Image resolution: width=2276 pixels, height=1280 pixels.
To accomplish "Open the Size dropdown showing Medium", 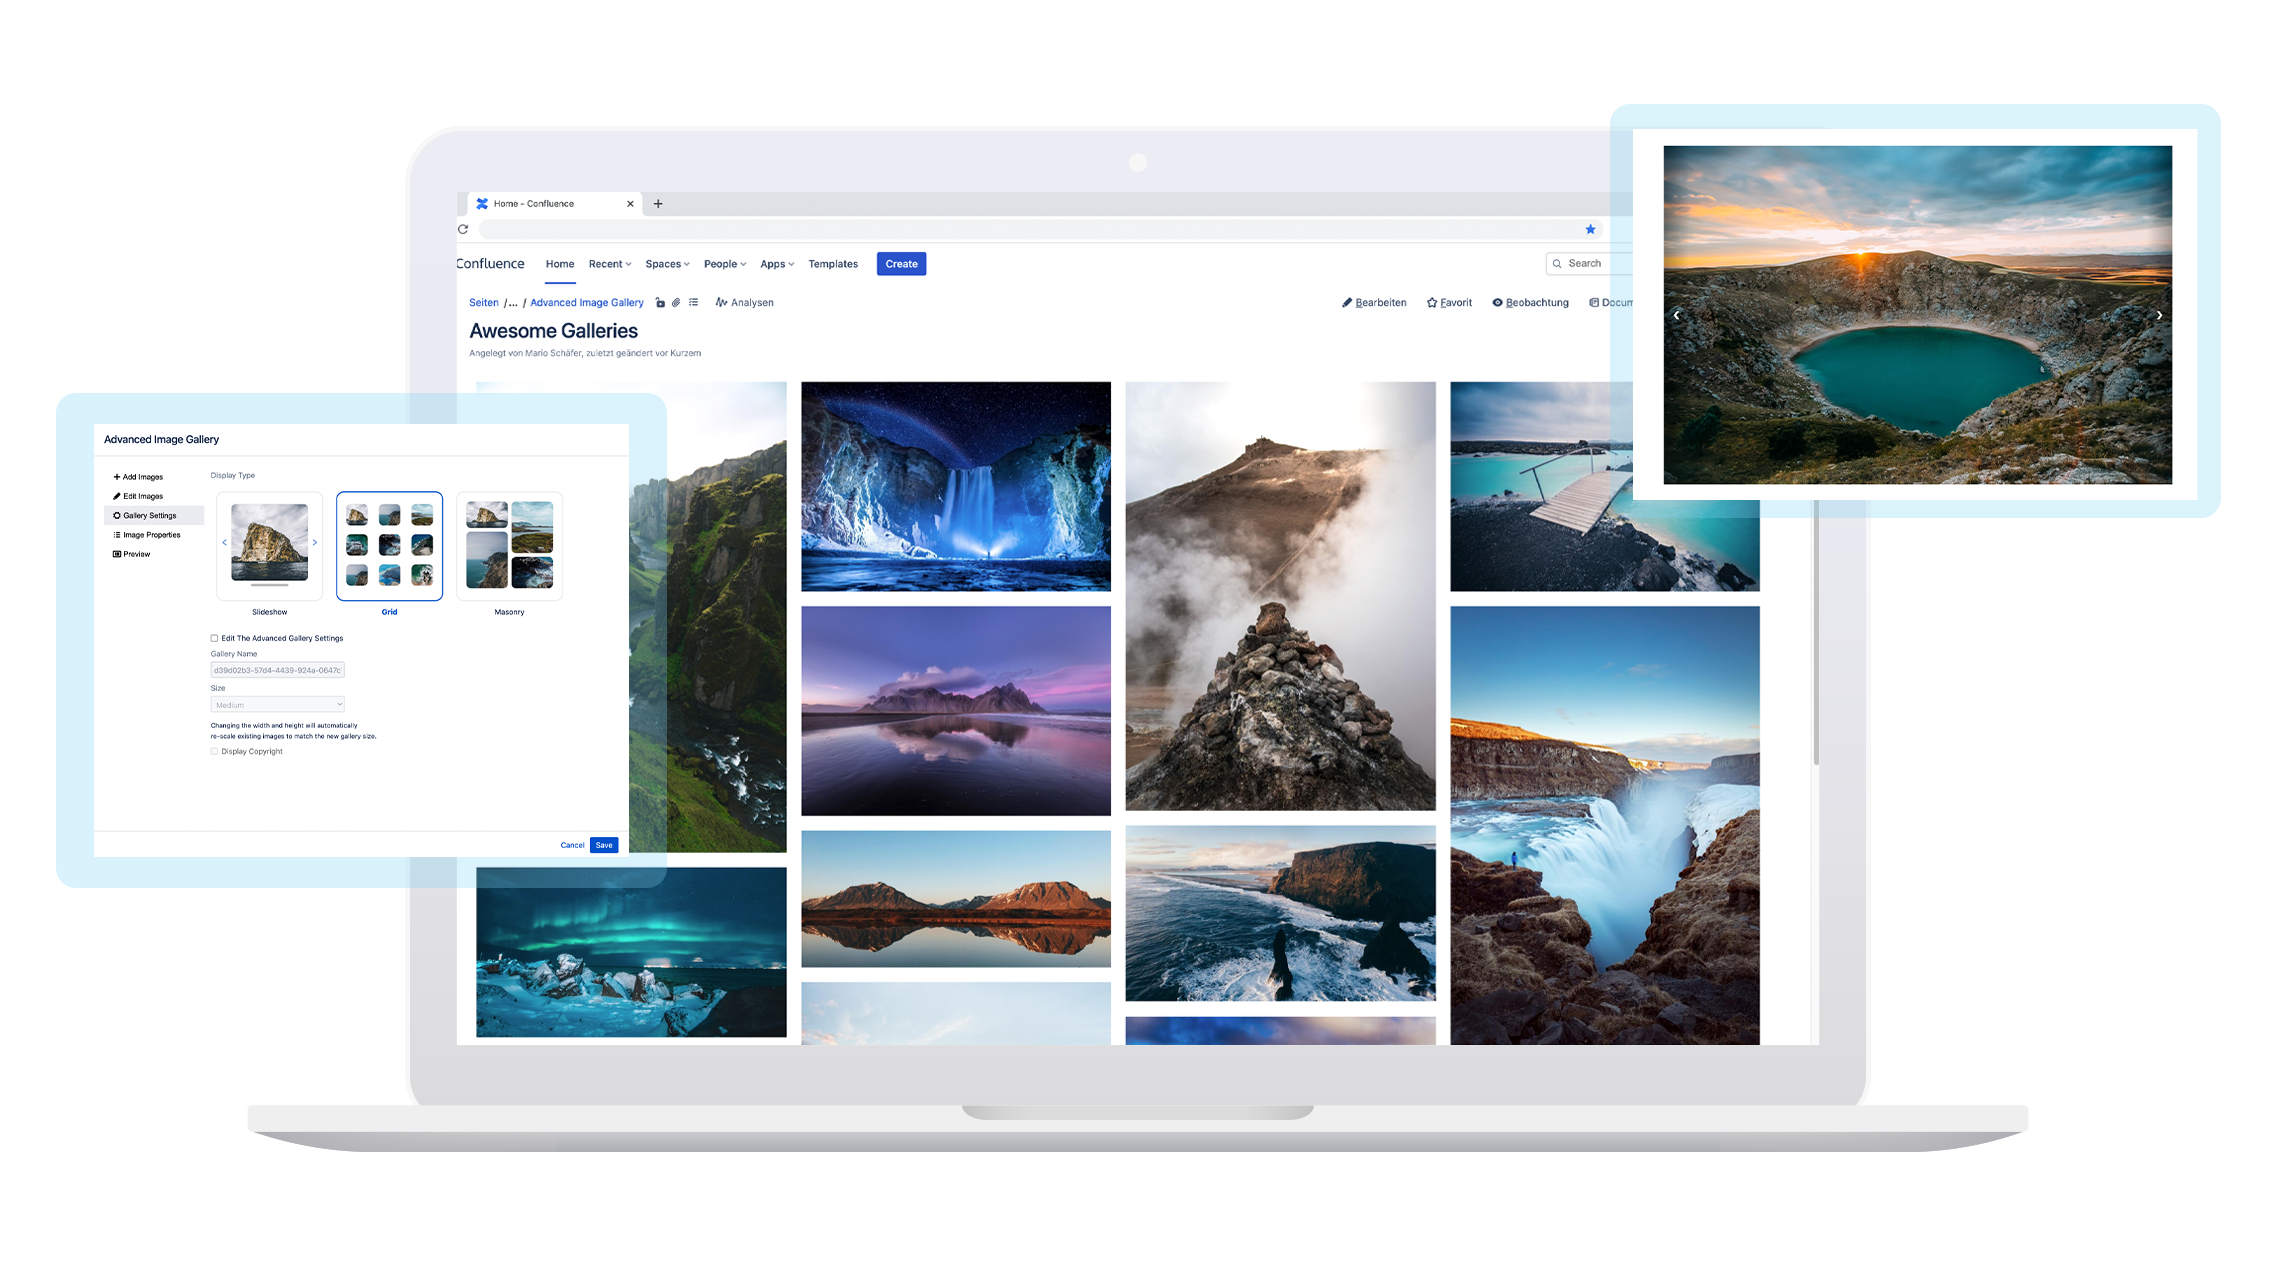I will 277,704.
